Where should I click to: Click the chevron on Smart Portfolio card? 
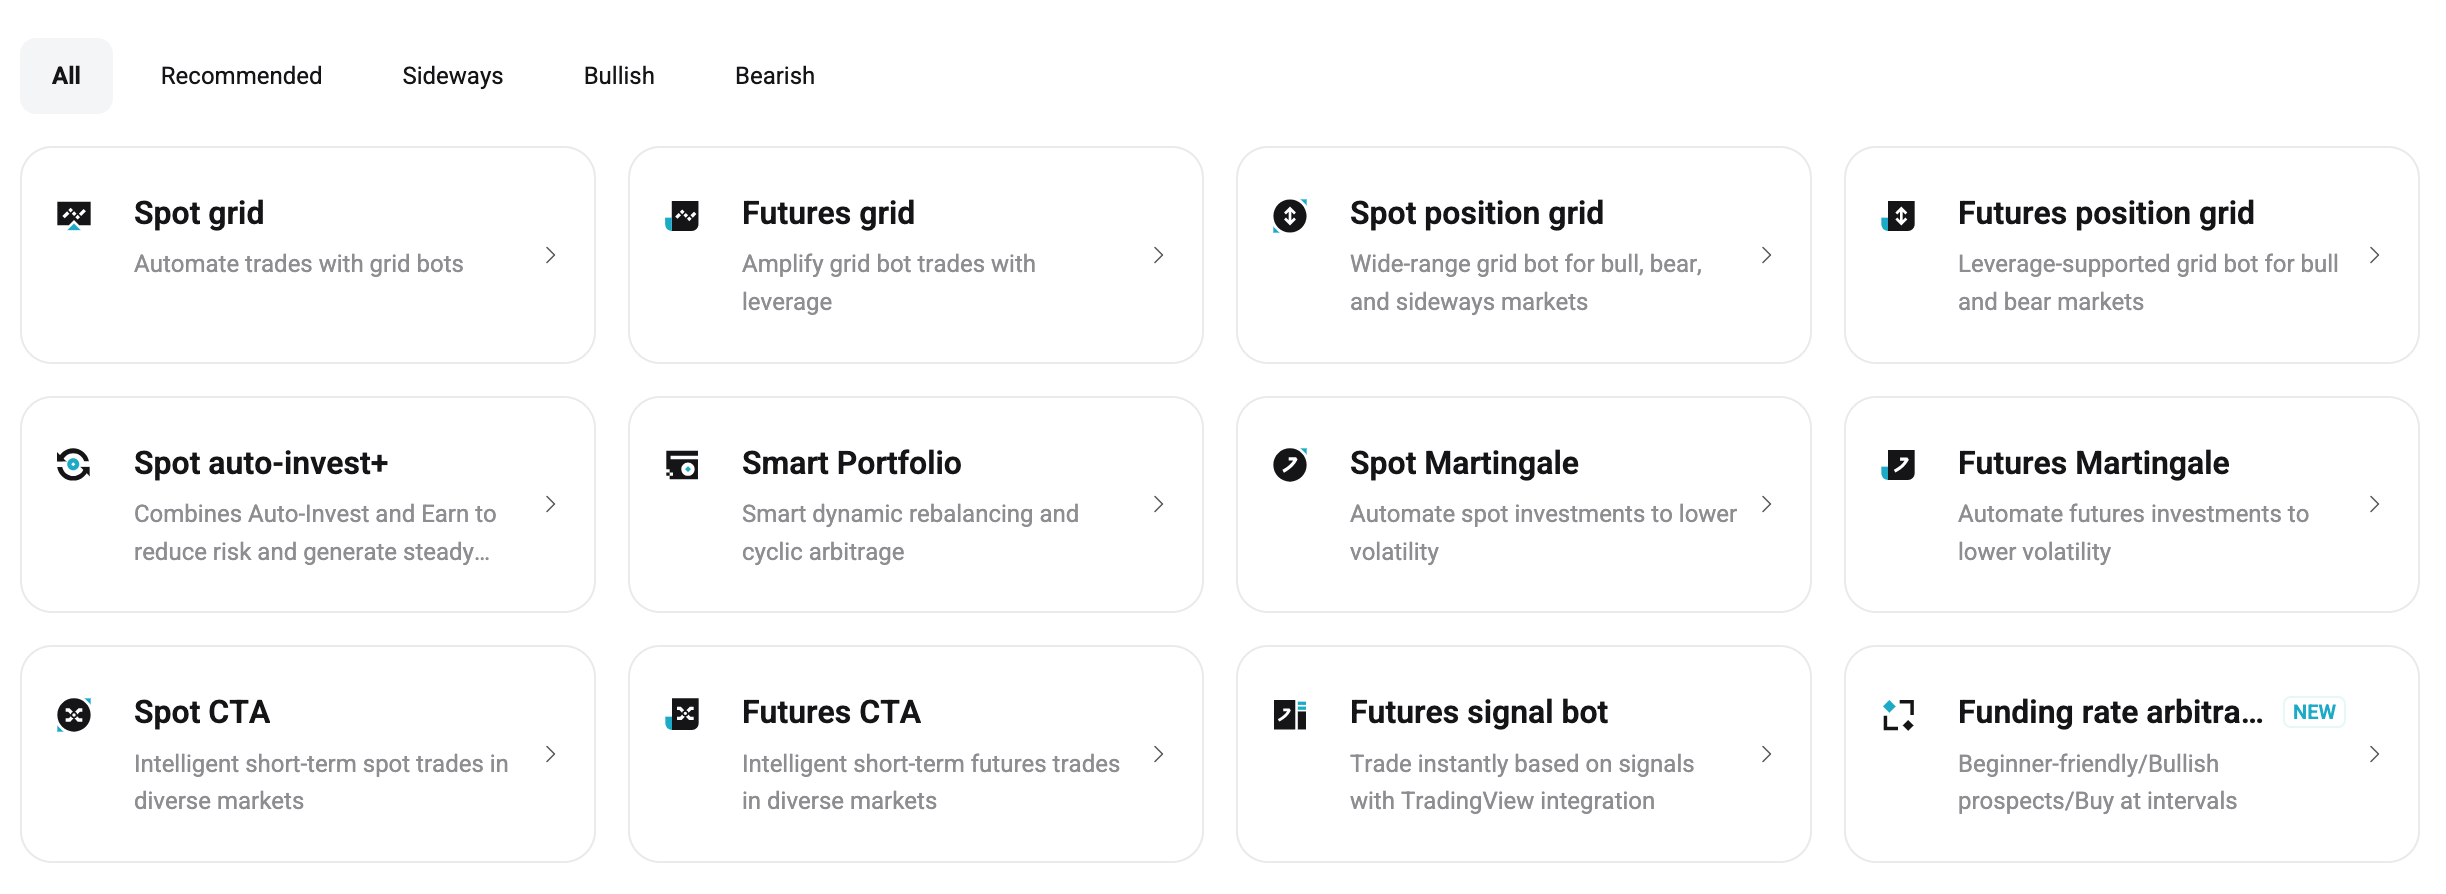point(1159,504)
